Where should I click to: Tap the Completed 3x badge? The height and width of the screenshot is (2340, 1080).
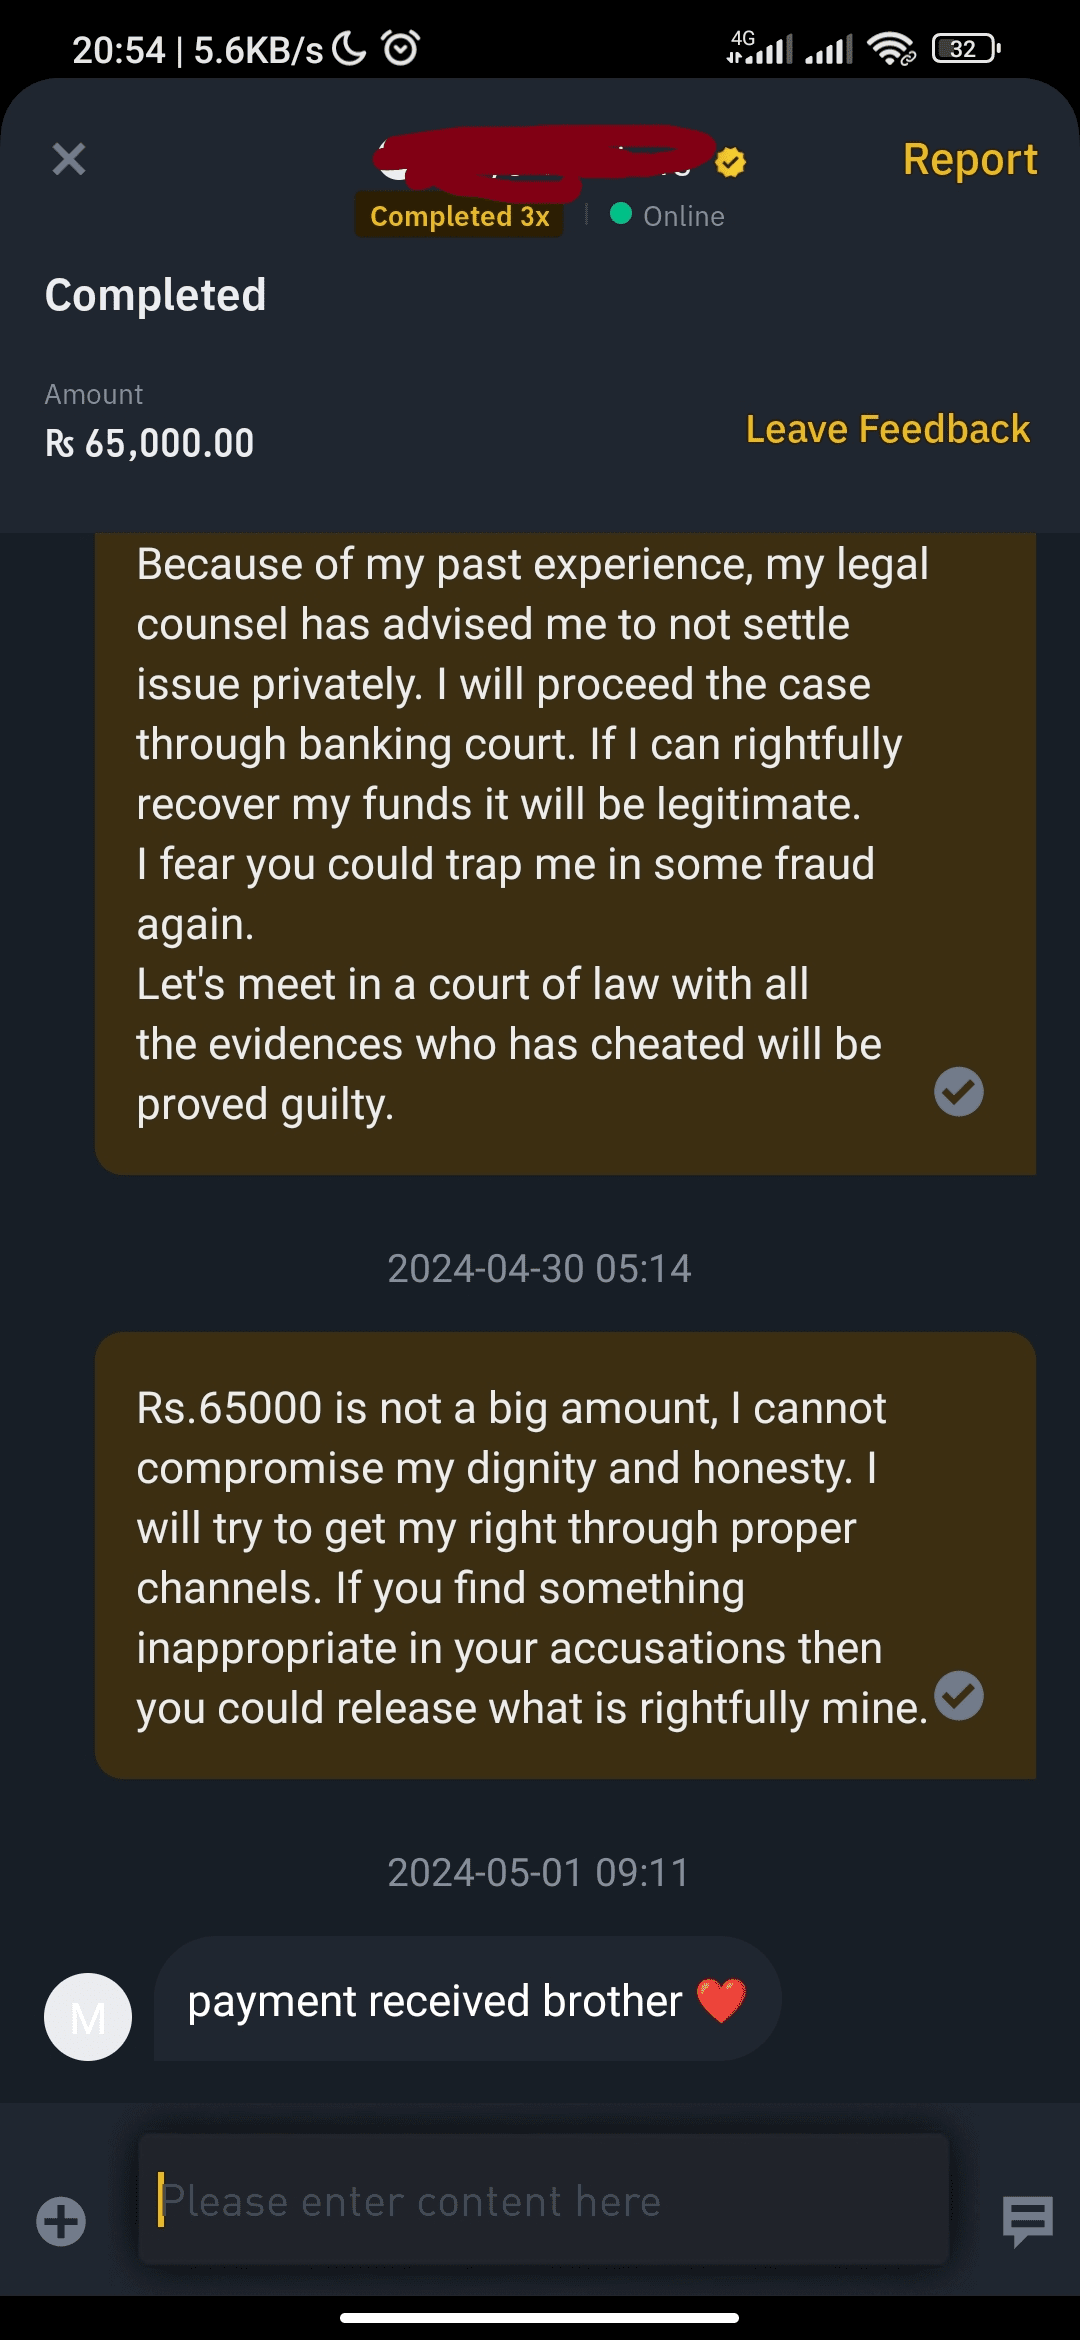(x=459, y=216)
